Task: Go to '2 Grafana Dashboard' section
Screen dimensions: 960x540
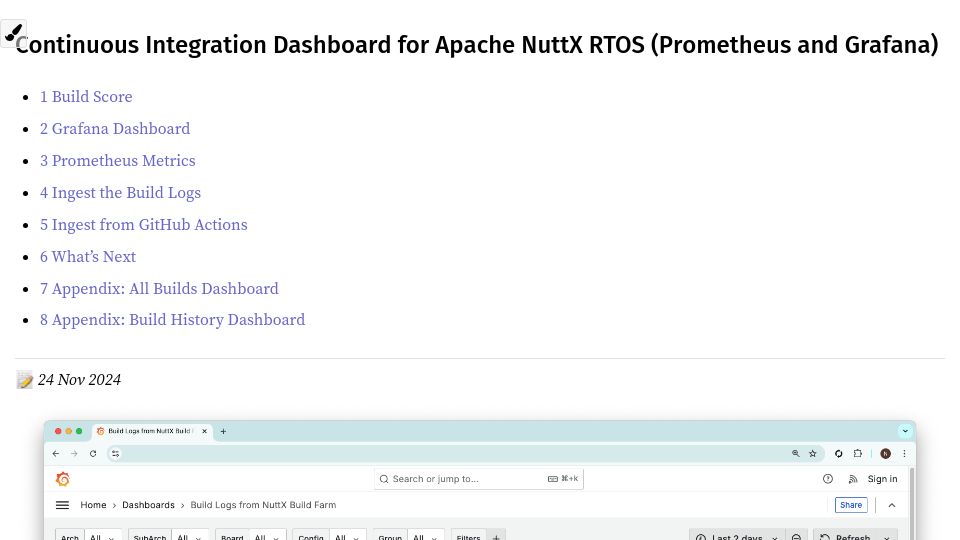Action: click(115, 129)
